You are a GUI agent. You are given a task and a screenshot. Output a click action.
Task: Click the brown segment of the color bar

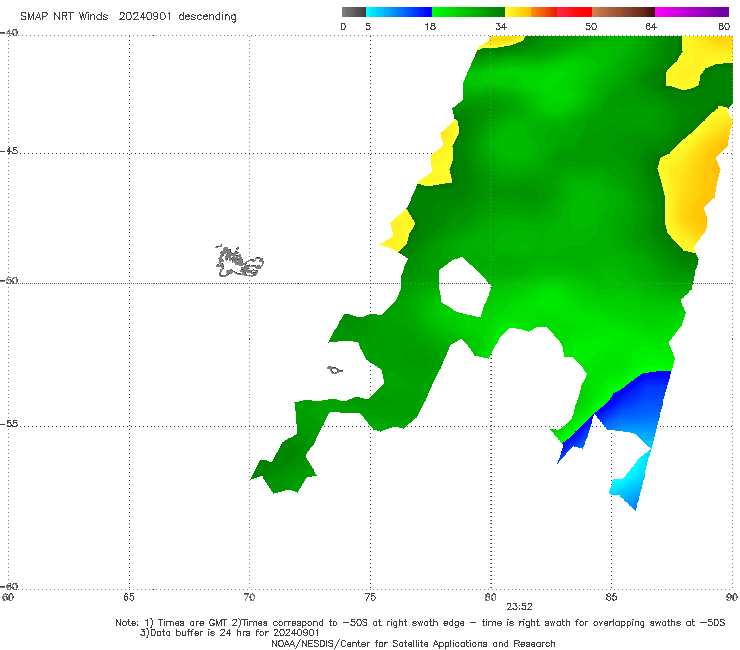coord(623,12)
